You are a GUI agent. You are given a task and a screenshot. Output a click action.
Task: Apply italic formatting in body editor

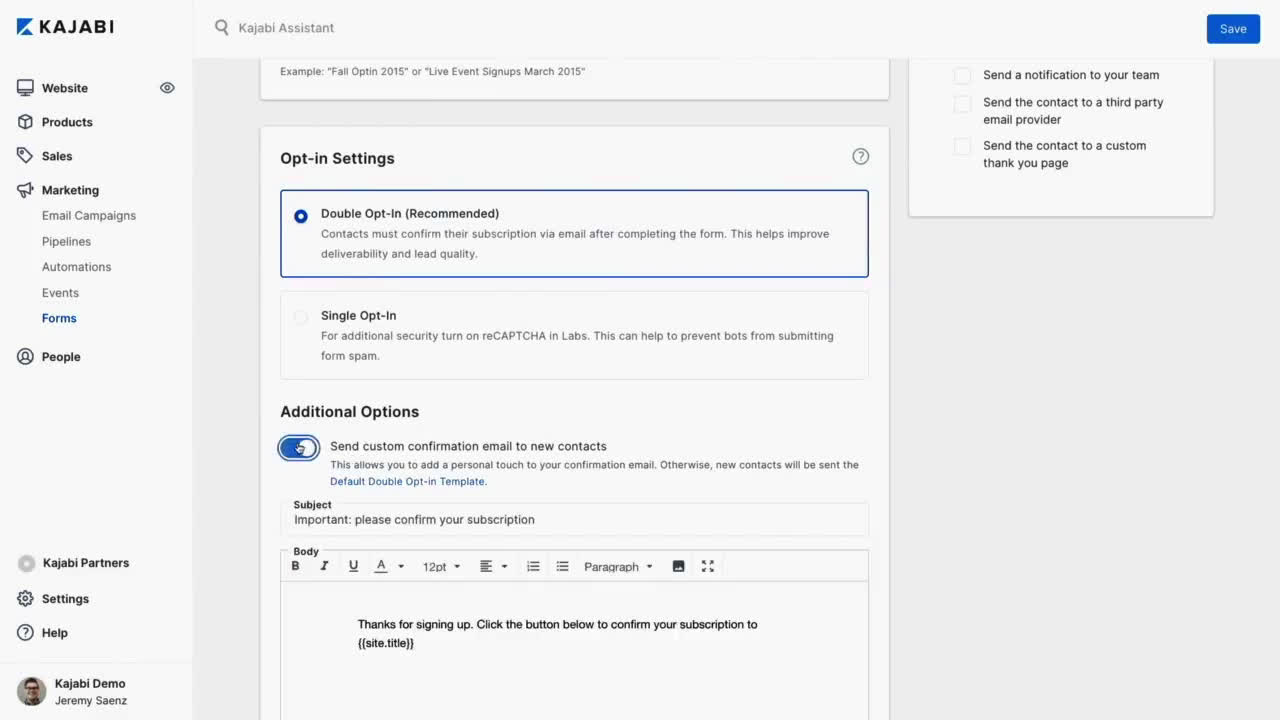click(324, 566)
